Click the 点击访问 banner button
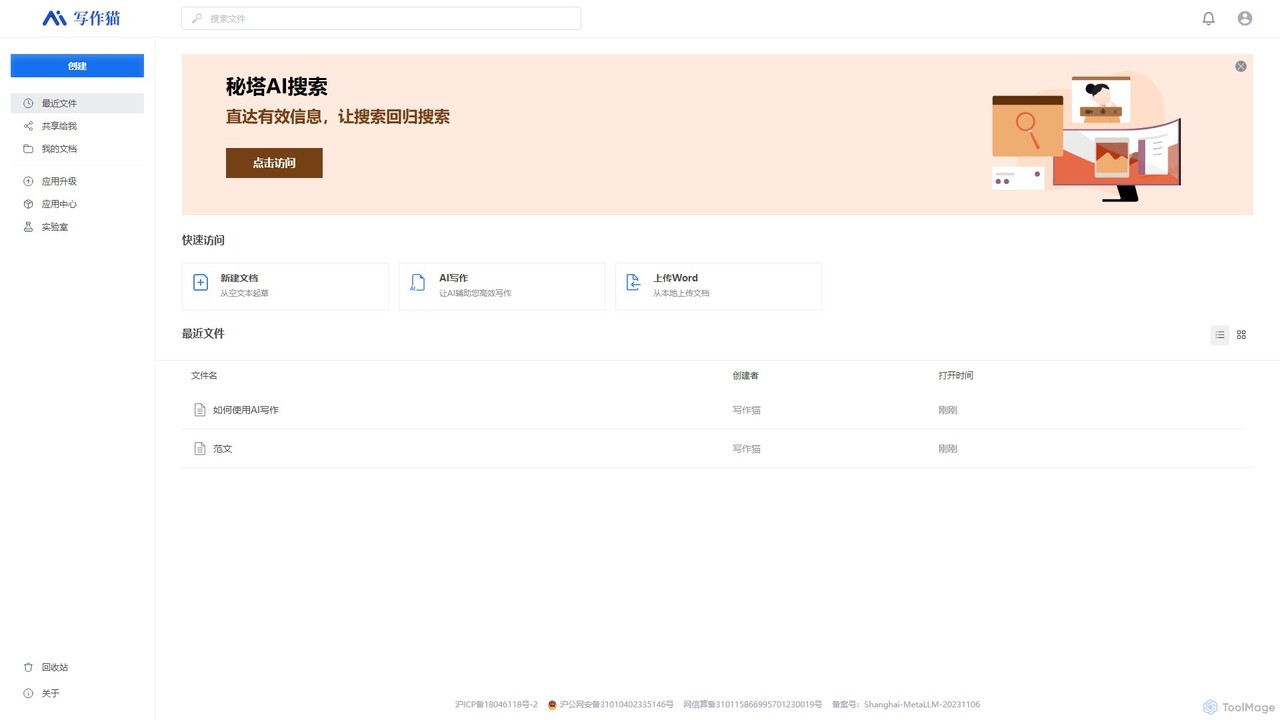The image size is (1280, 720). pyautogui.click(x=274, y=163)
